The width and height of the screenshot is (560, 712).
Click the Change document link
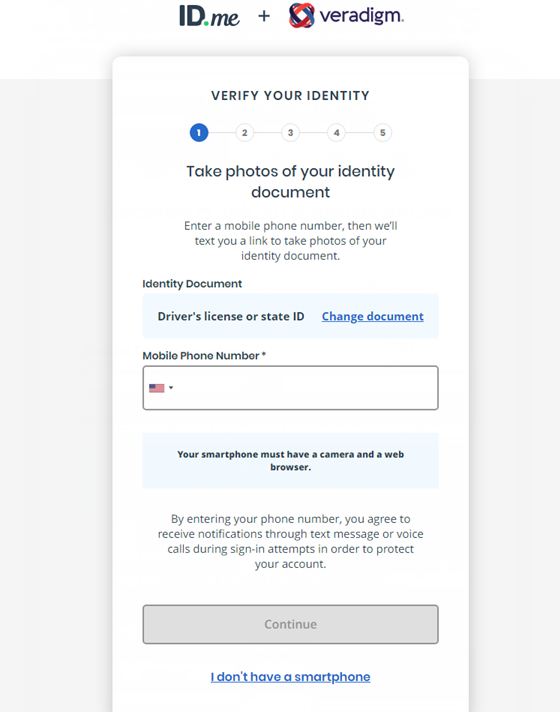point(372,316)
